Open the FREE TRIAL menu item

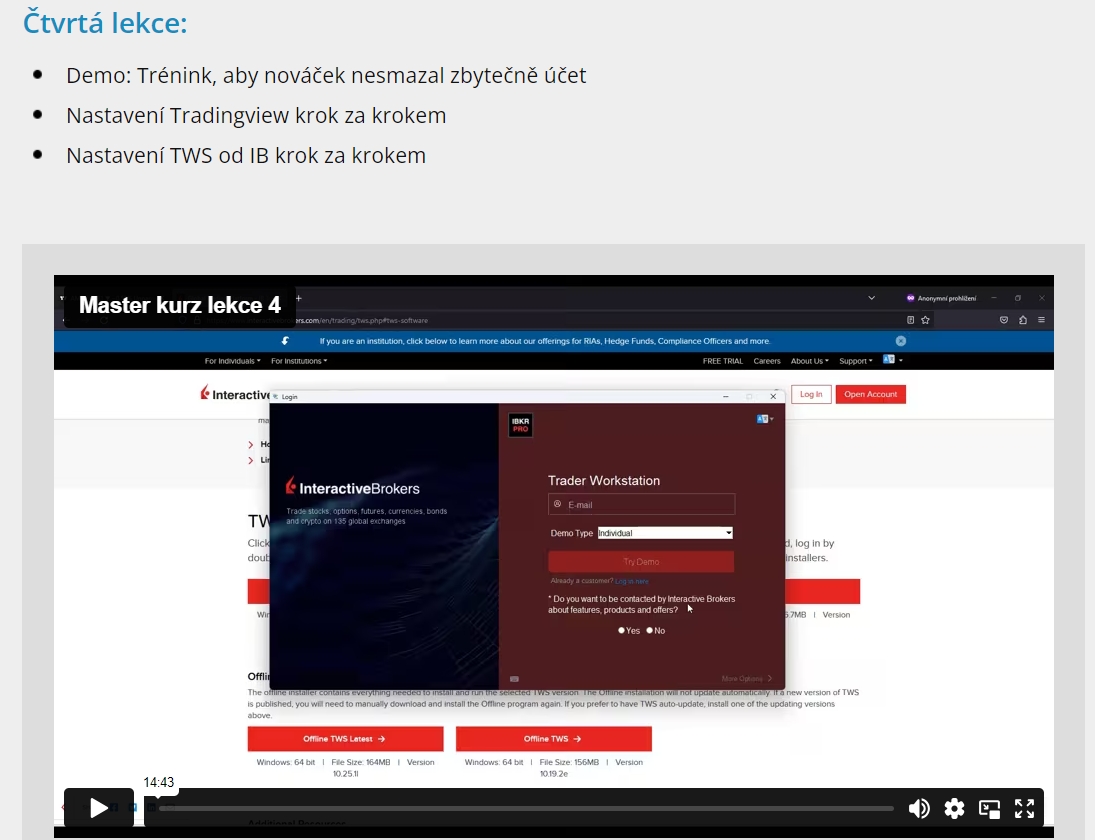click(723, 361)
